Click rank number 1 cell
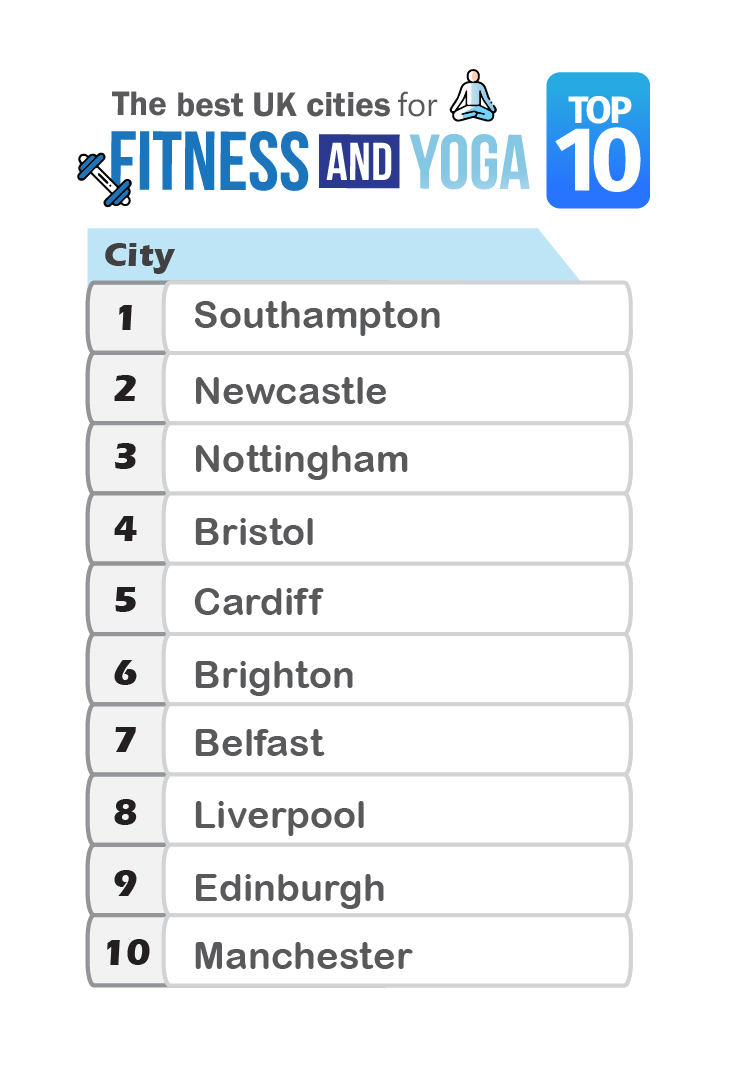732x1067 pixels. (x=126, y=318)
